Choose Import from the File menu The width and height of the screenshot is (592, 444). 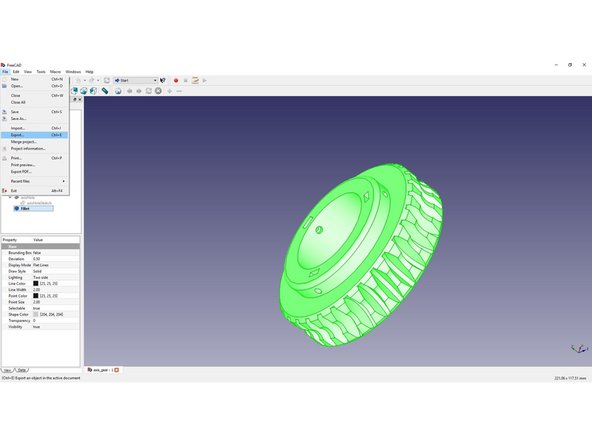tap(35, 128)
